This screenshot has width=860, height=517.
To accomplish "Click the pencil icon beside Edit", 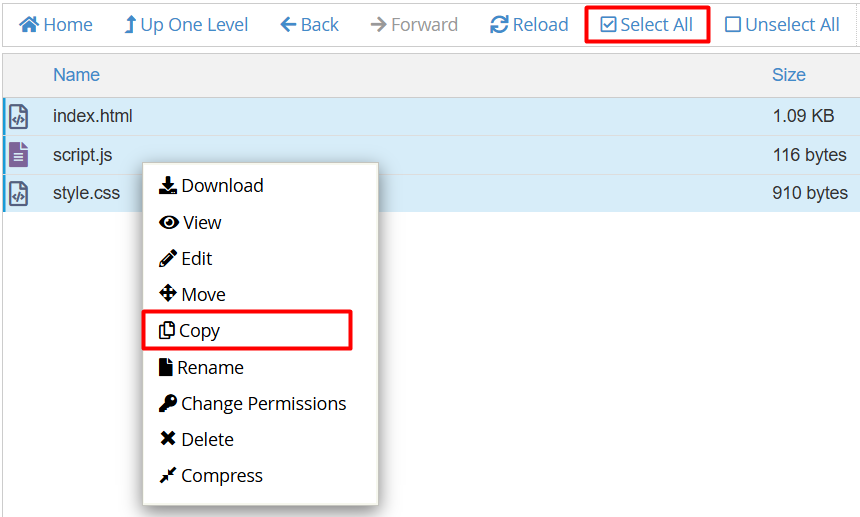I will [x=168, y=258].
